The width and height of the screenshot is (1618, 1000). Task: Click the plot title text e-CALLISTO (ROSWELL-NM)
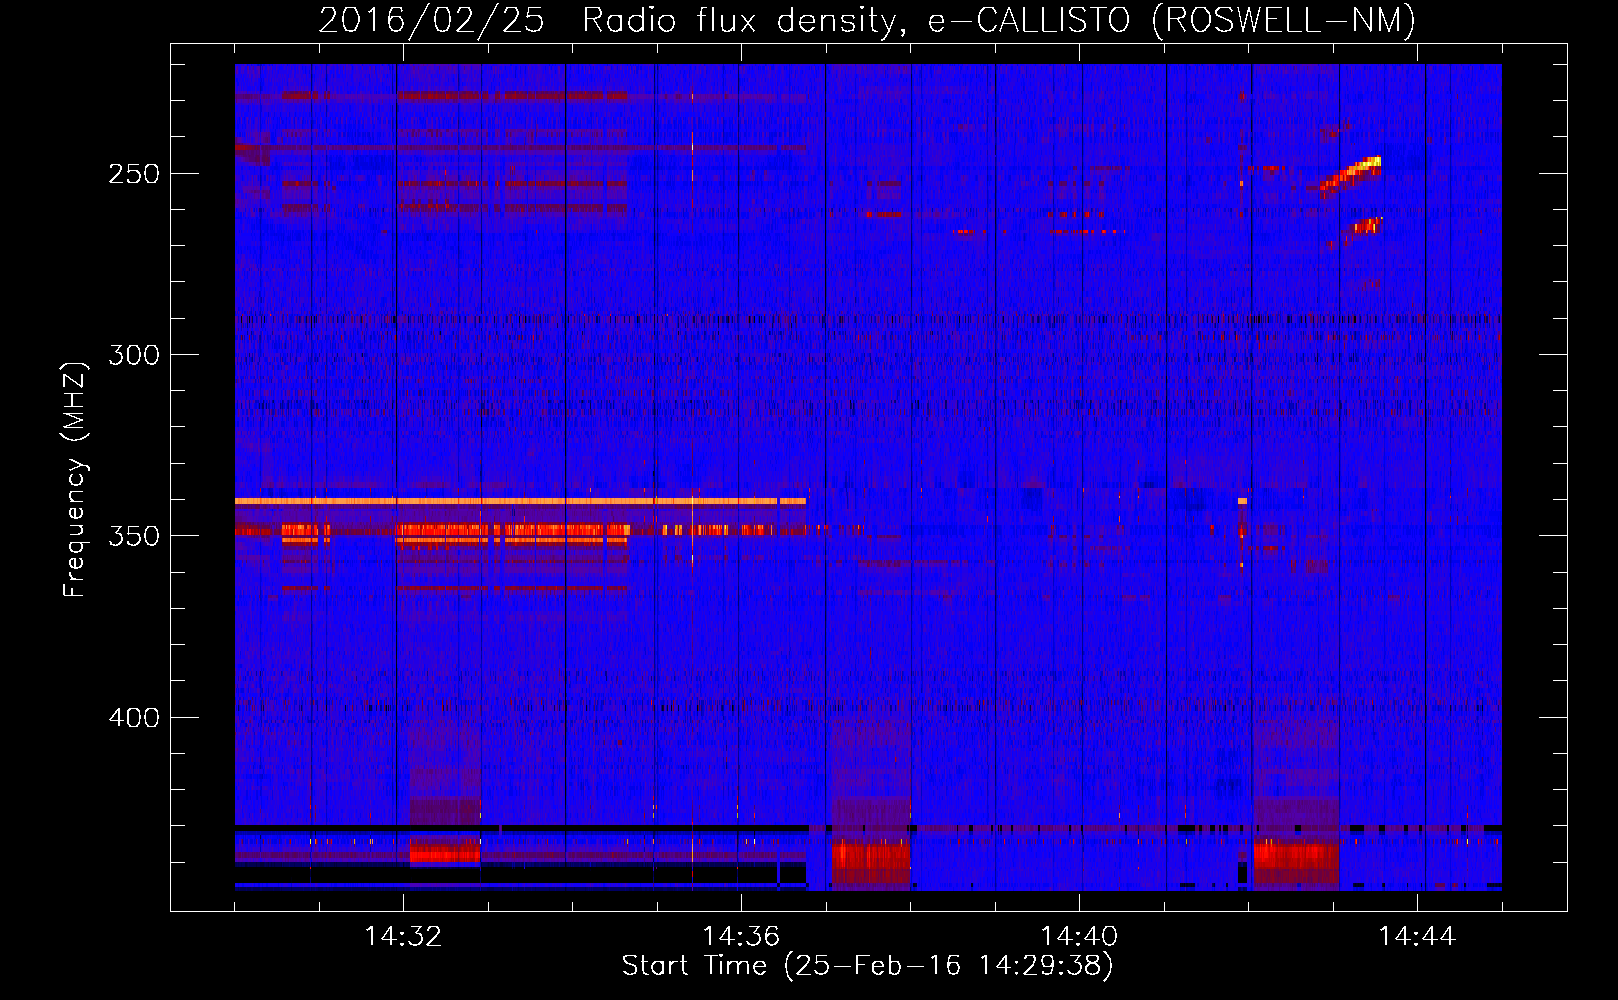pos(1172,21)
